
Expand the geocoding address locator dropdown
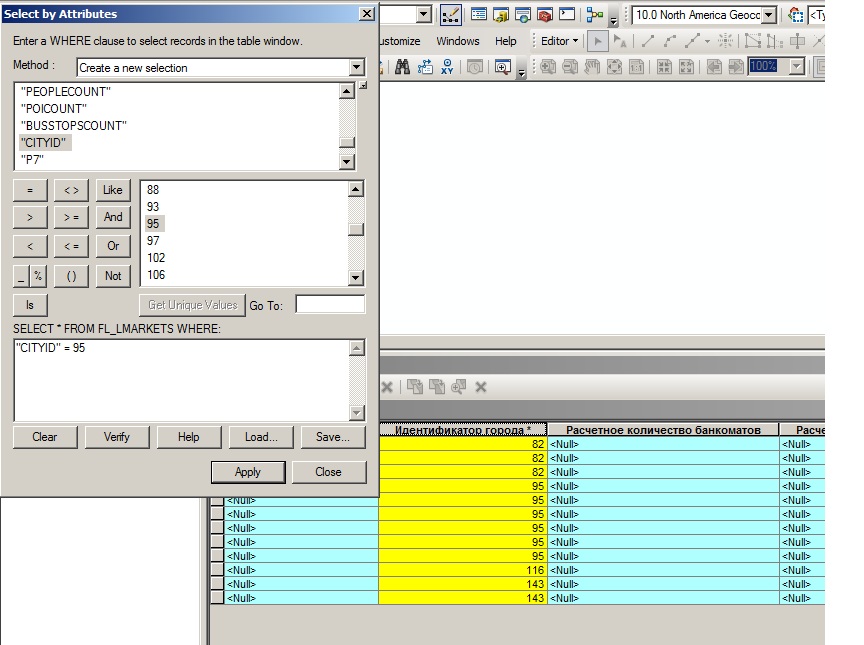[x=768, y=15]
